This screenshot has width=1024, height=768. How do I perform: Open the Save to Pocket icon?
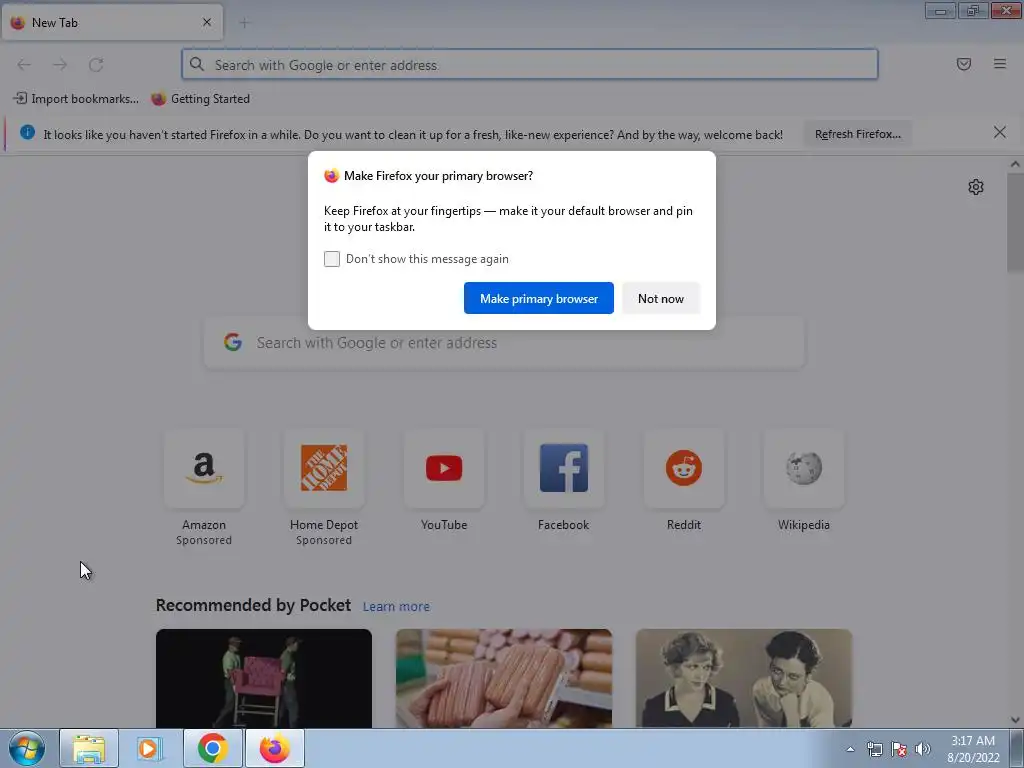964,64
